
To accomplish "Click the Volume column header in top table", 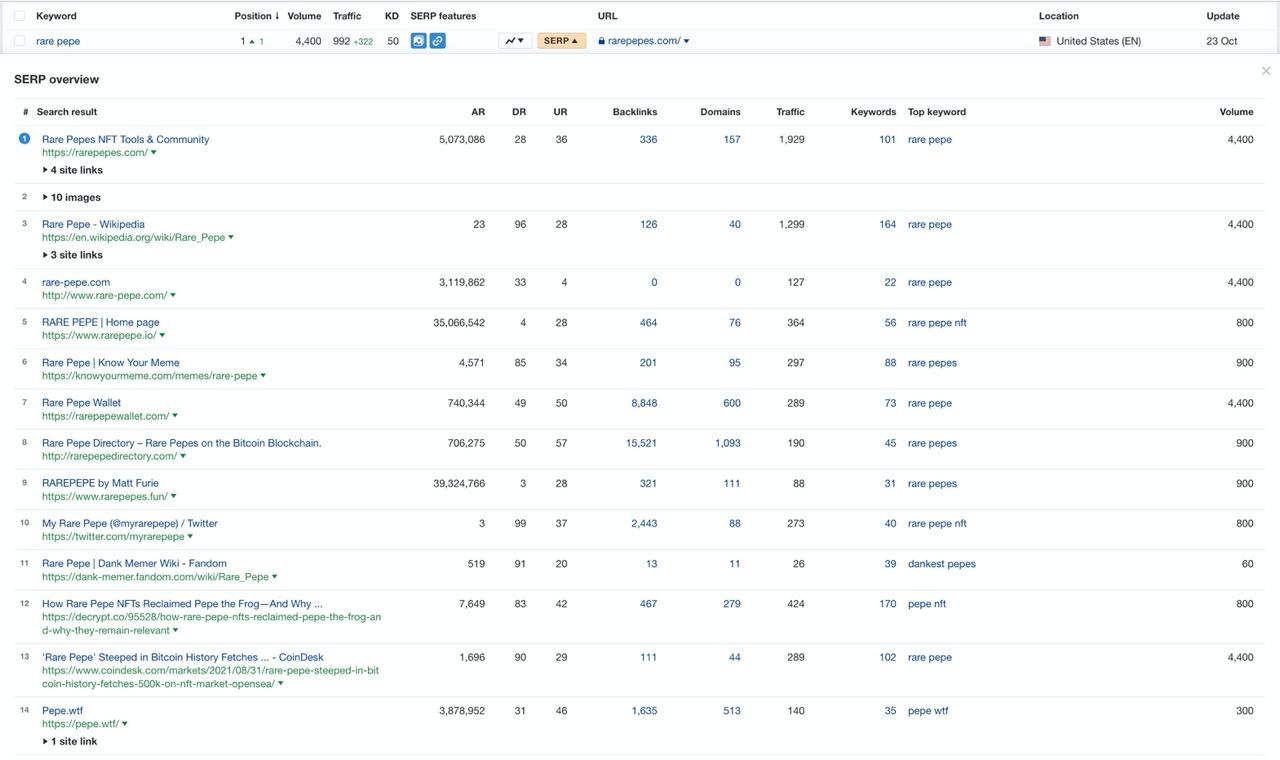I will [x=304, y=16].
